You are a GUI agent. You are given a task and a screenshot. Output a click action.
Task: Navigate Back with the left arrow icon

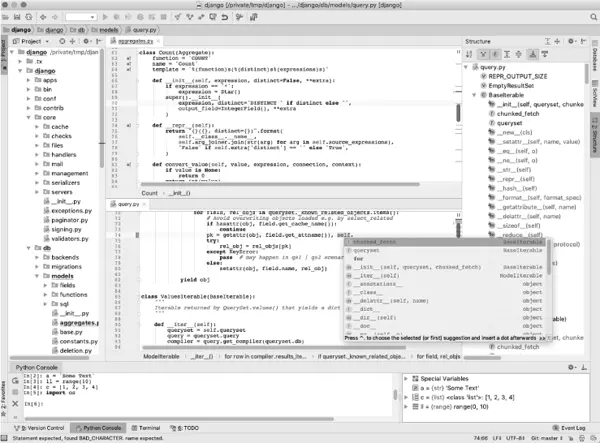point(43,17)
